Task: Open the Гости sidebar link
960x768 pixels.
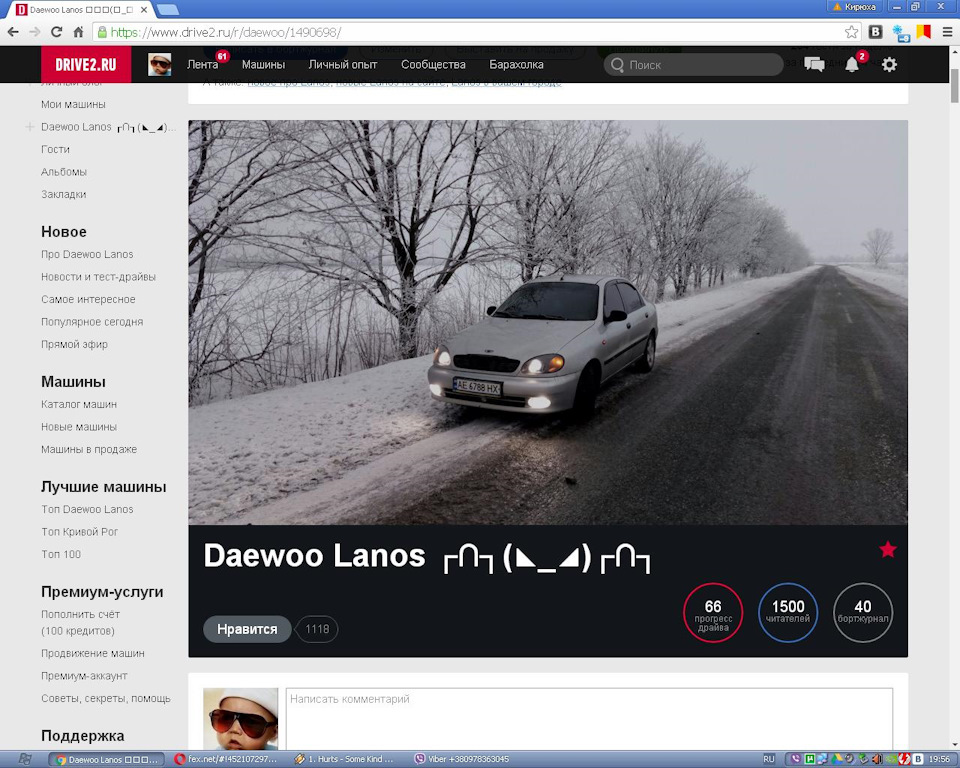Action: point(55,149)
